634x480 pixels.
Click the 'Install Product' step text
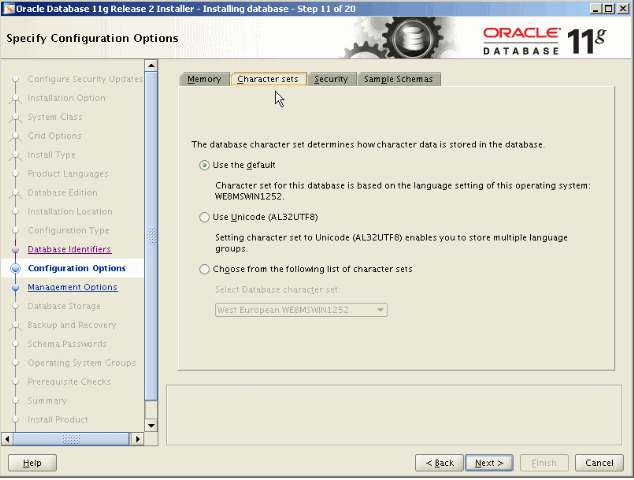click(57, 420)
